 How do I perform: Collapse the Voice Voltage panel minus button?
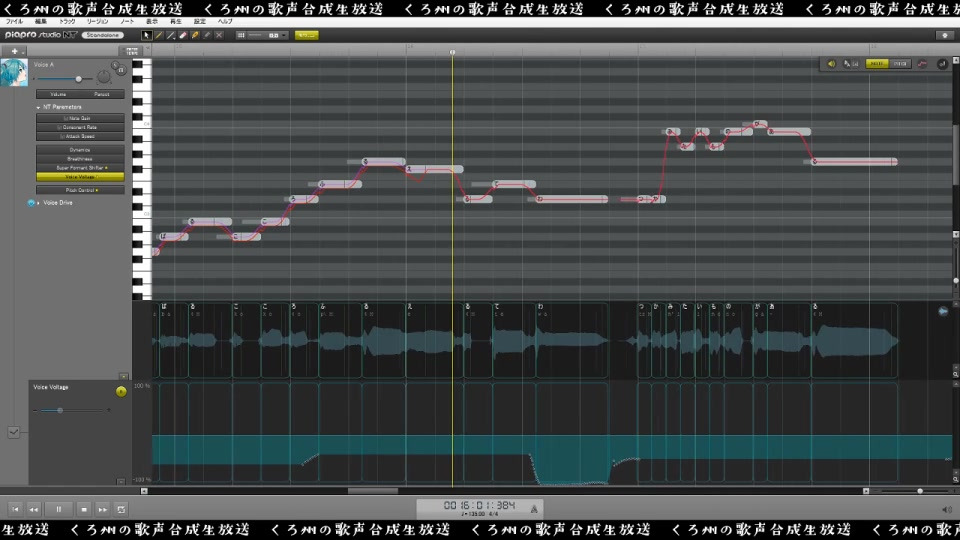pyautogui.click(x=121, y=482)
